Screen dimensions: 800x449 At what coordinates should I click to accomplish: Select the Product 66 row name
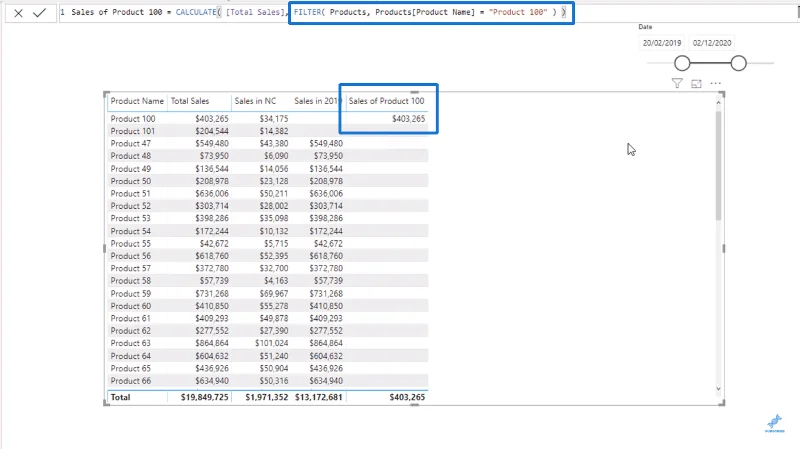pyautogui.click(x=131, y=381)
